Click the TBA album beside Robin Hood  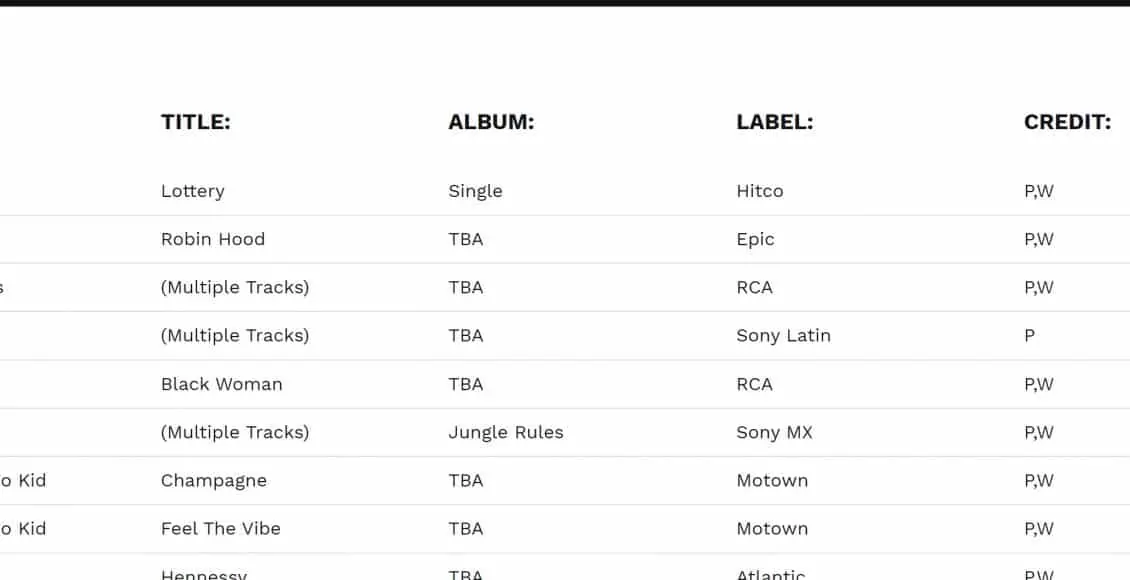466,239
